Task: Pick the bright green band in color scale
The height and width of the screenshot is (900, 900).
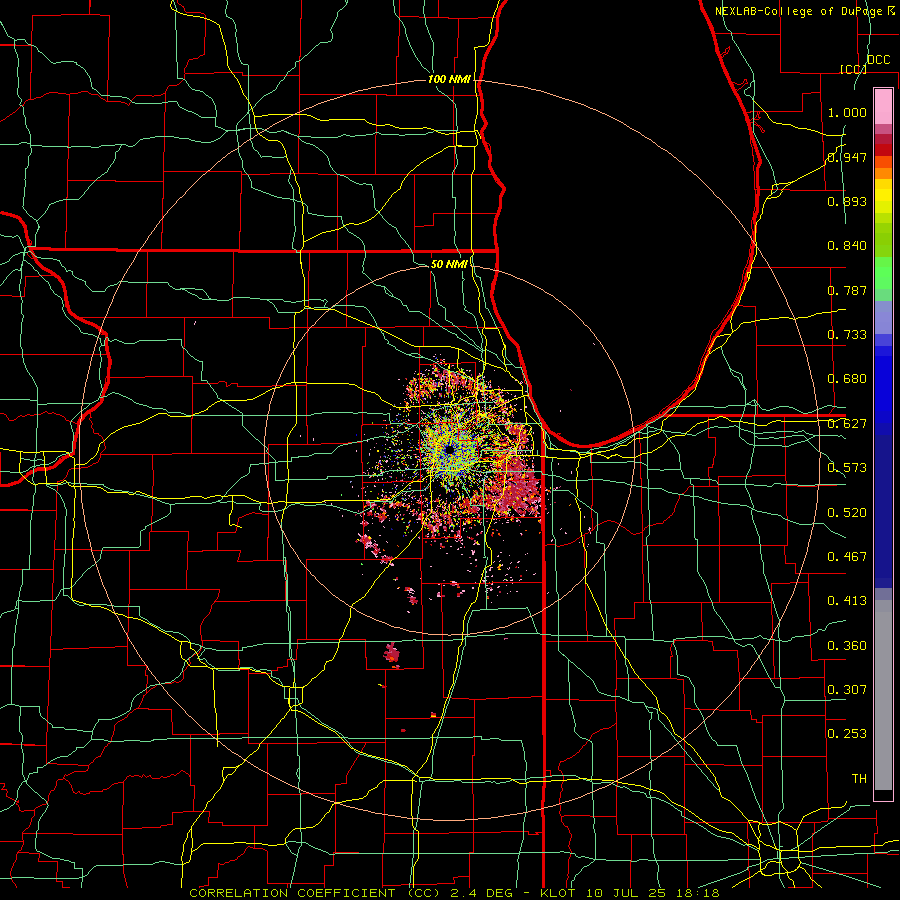Action: [883, 273]
